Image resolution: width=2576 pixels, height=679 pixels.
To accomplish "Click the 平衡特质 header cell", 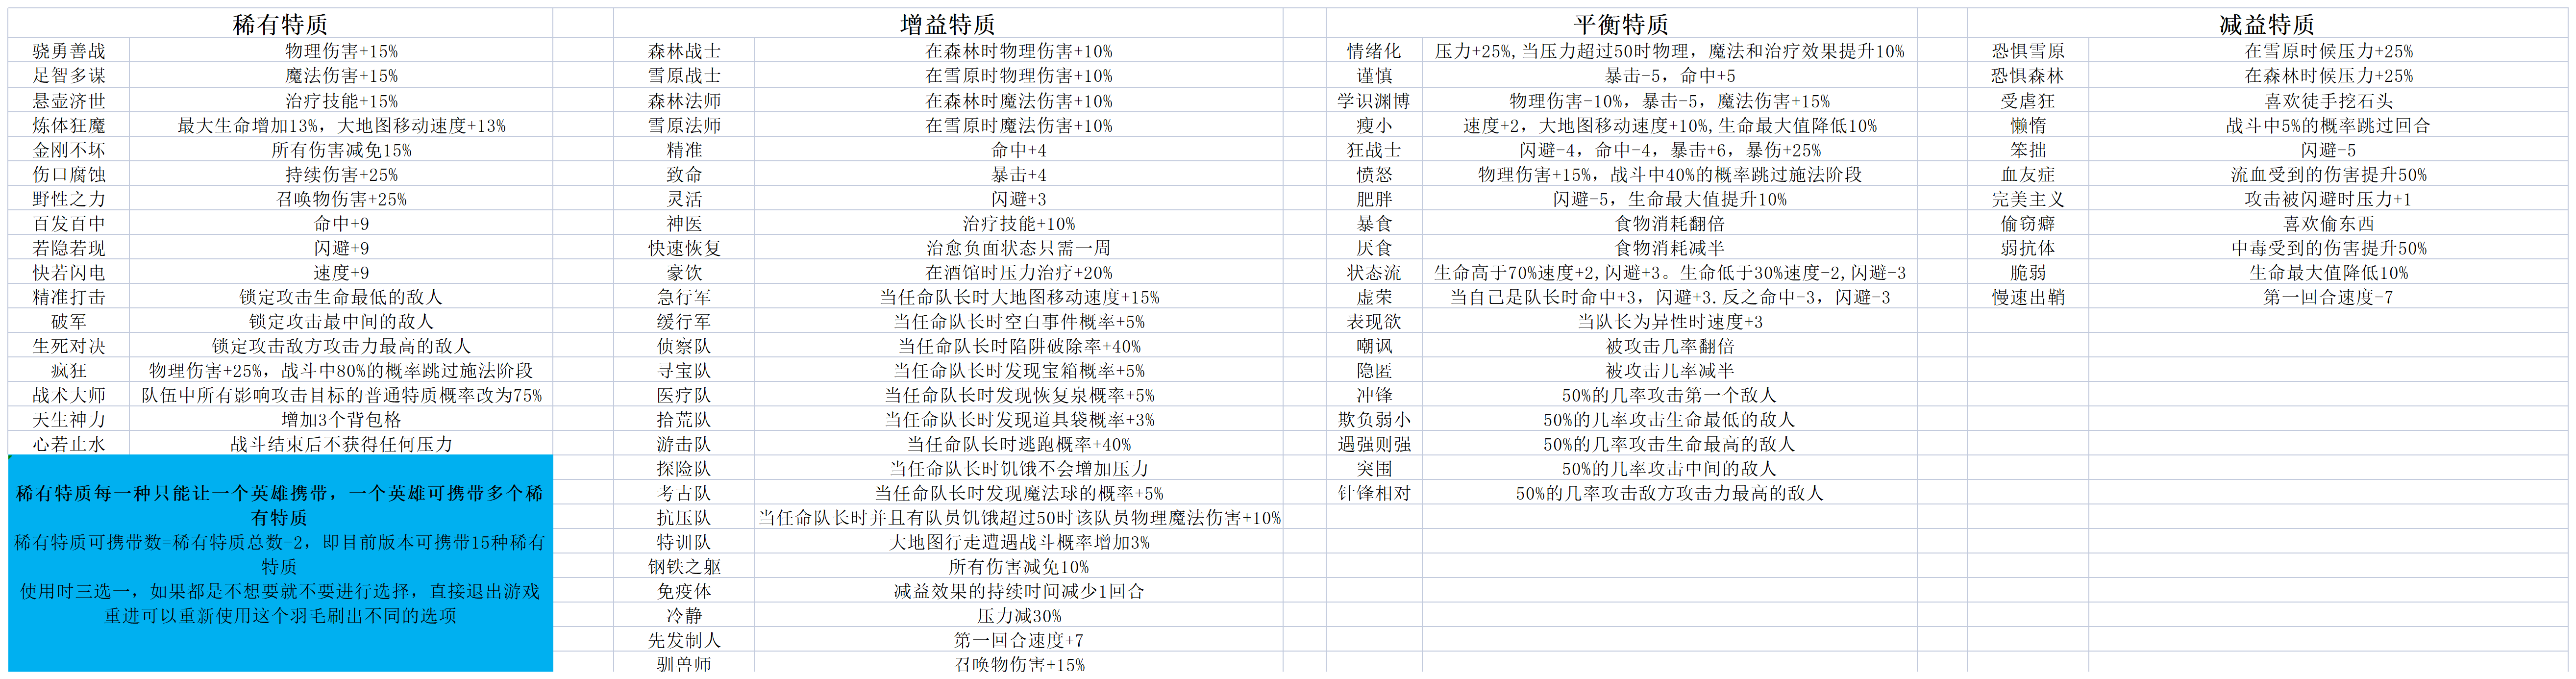I will tap(1621, 24).
